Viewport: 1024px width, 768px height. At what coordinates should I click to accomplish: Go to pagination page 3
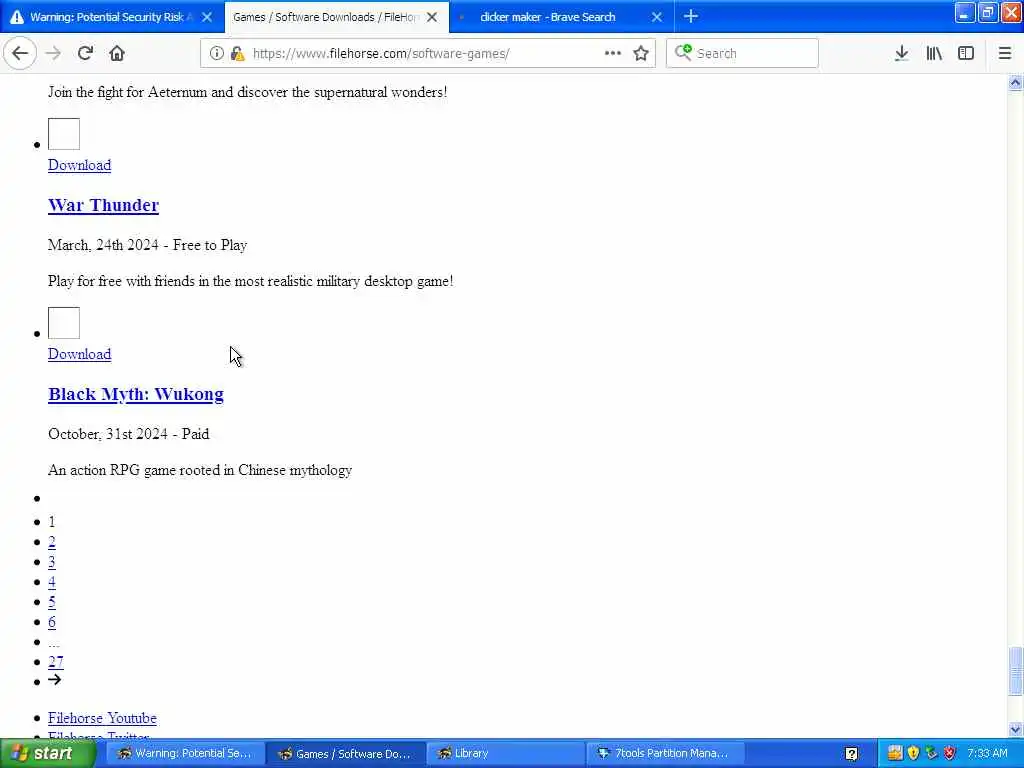pyautogui.click(x=52, y=562)
